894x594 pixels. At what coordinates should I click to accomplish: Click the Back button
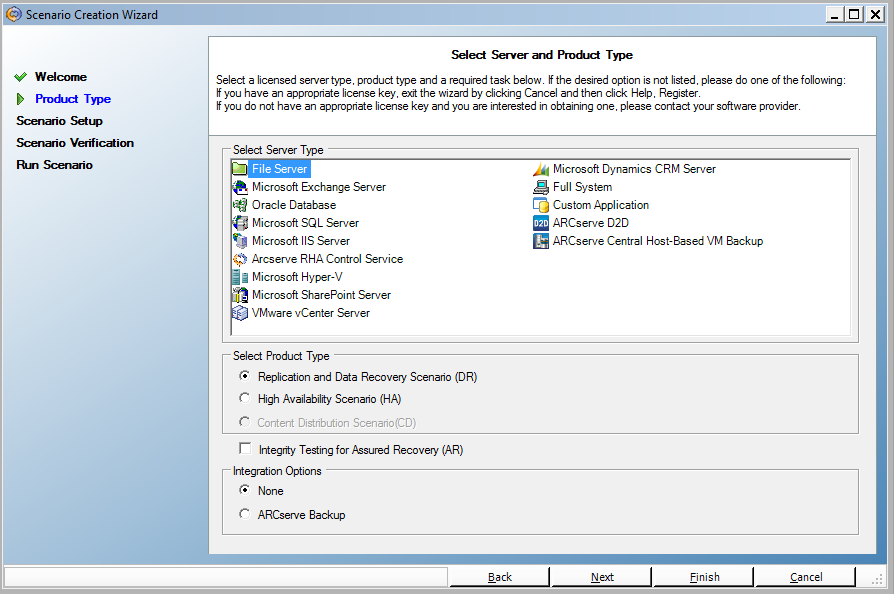(x=499, y=577)
